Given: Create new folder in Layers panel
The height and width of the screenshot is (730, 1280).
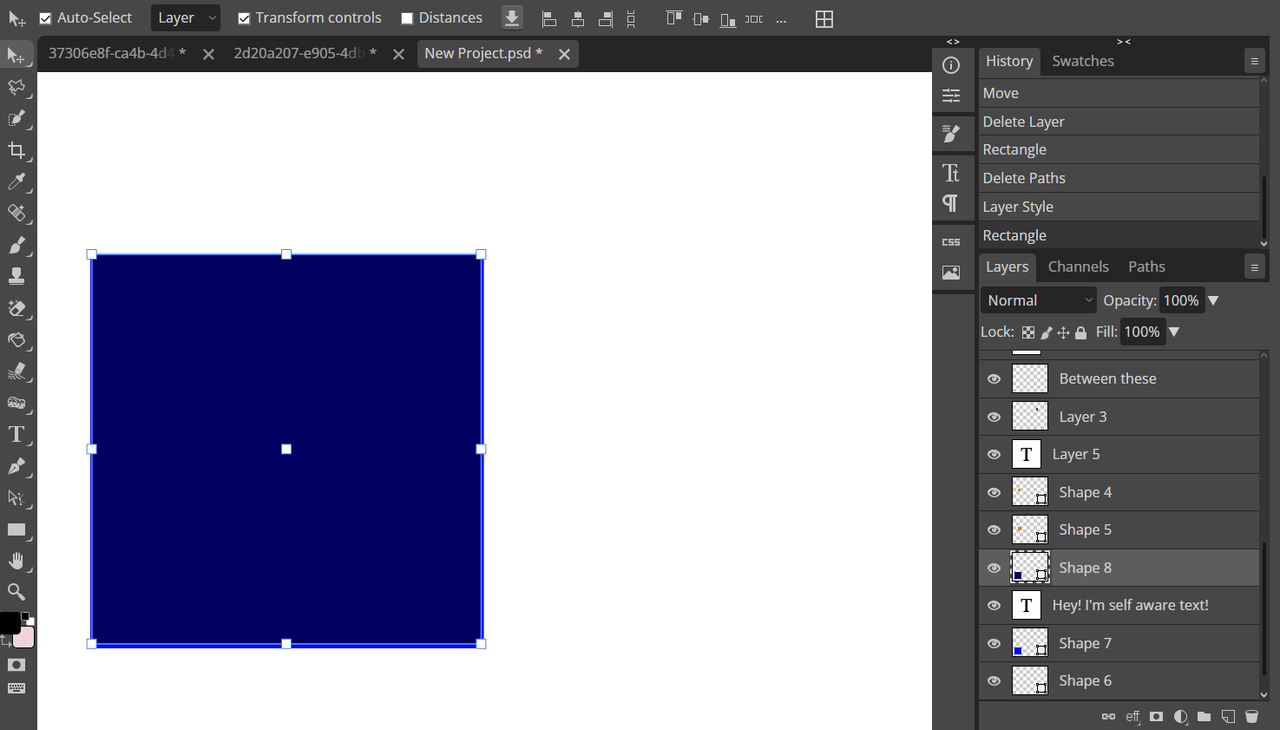Looking at the screenshot, I should [x=1204, y=716].
